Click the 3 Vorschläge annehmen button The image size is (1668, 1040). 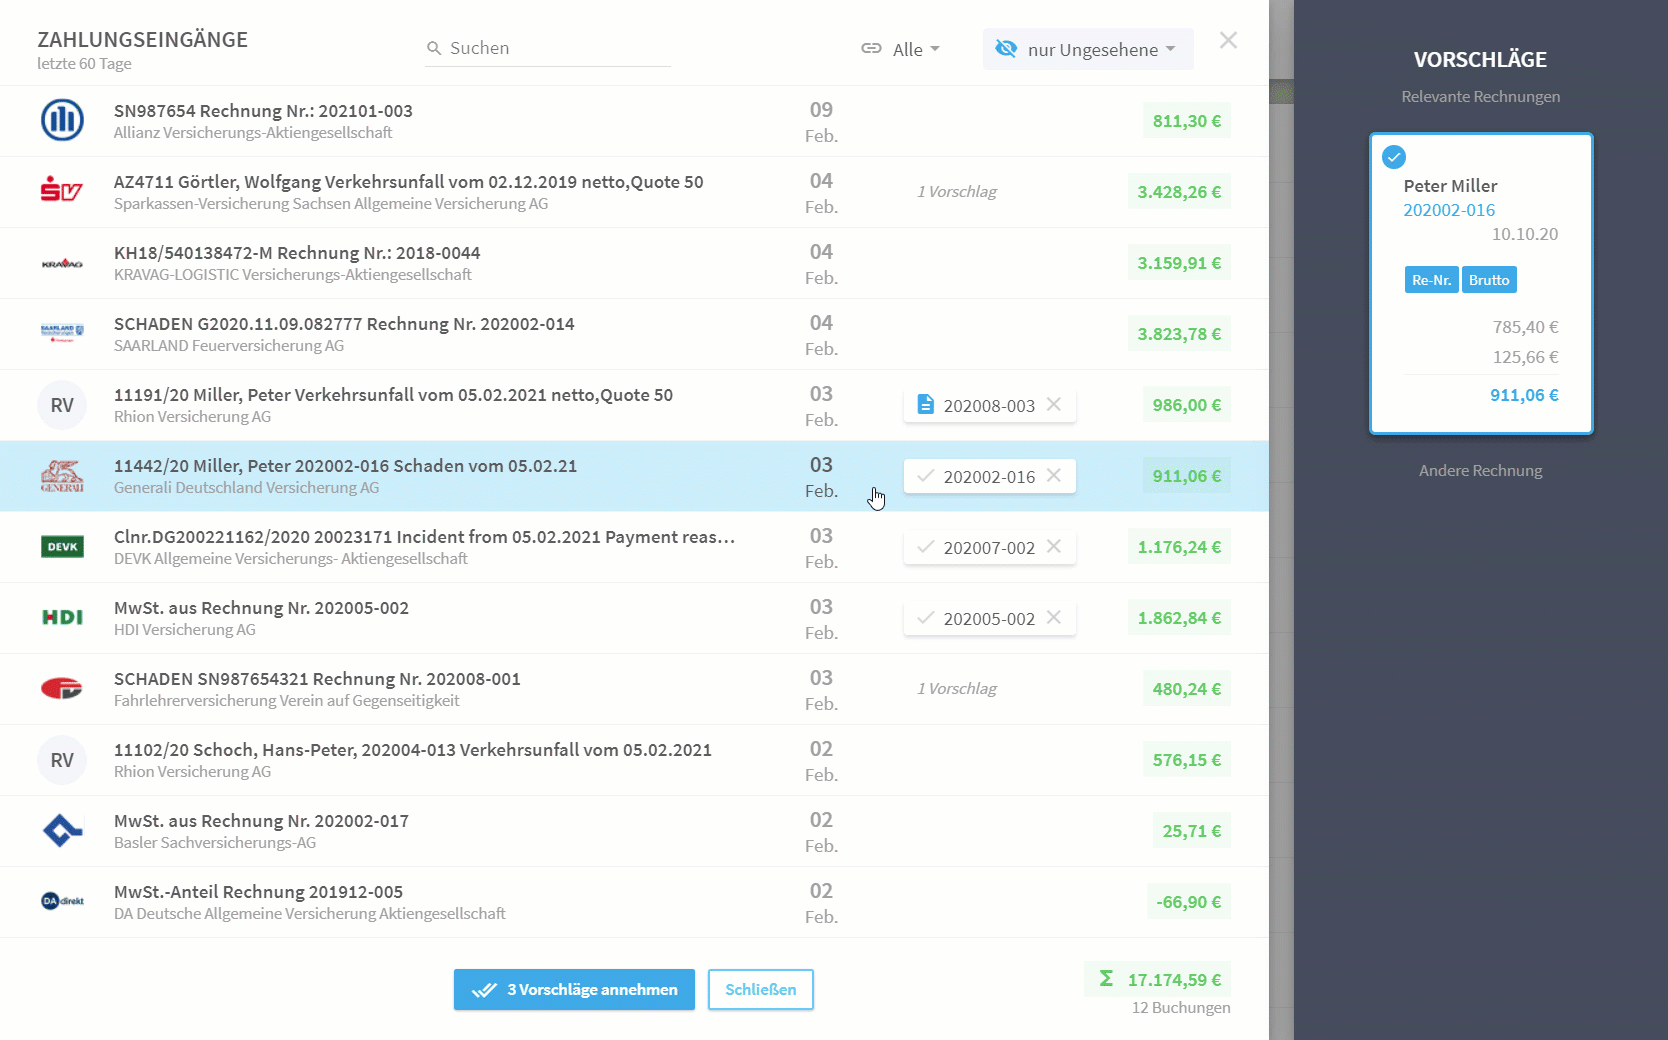574,990
